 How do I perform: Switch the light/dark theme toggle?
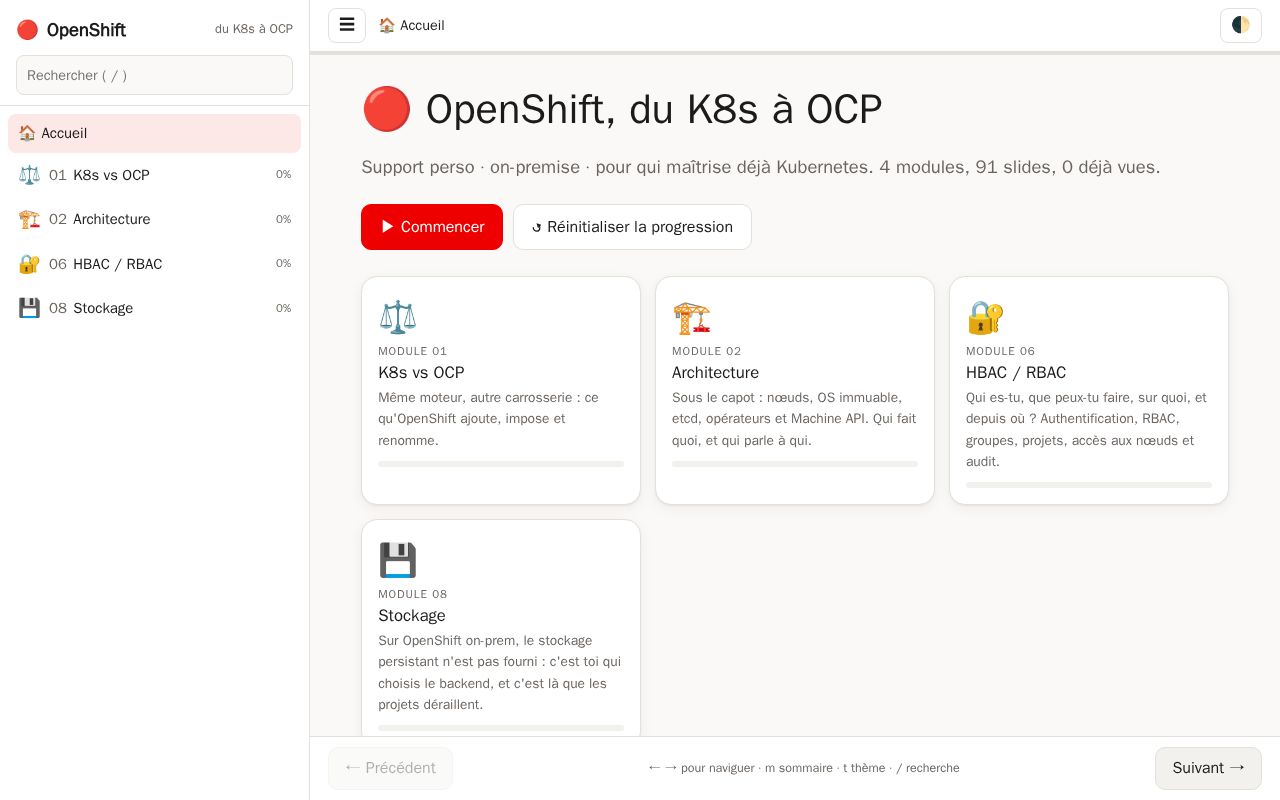pos(1241,25)
